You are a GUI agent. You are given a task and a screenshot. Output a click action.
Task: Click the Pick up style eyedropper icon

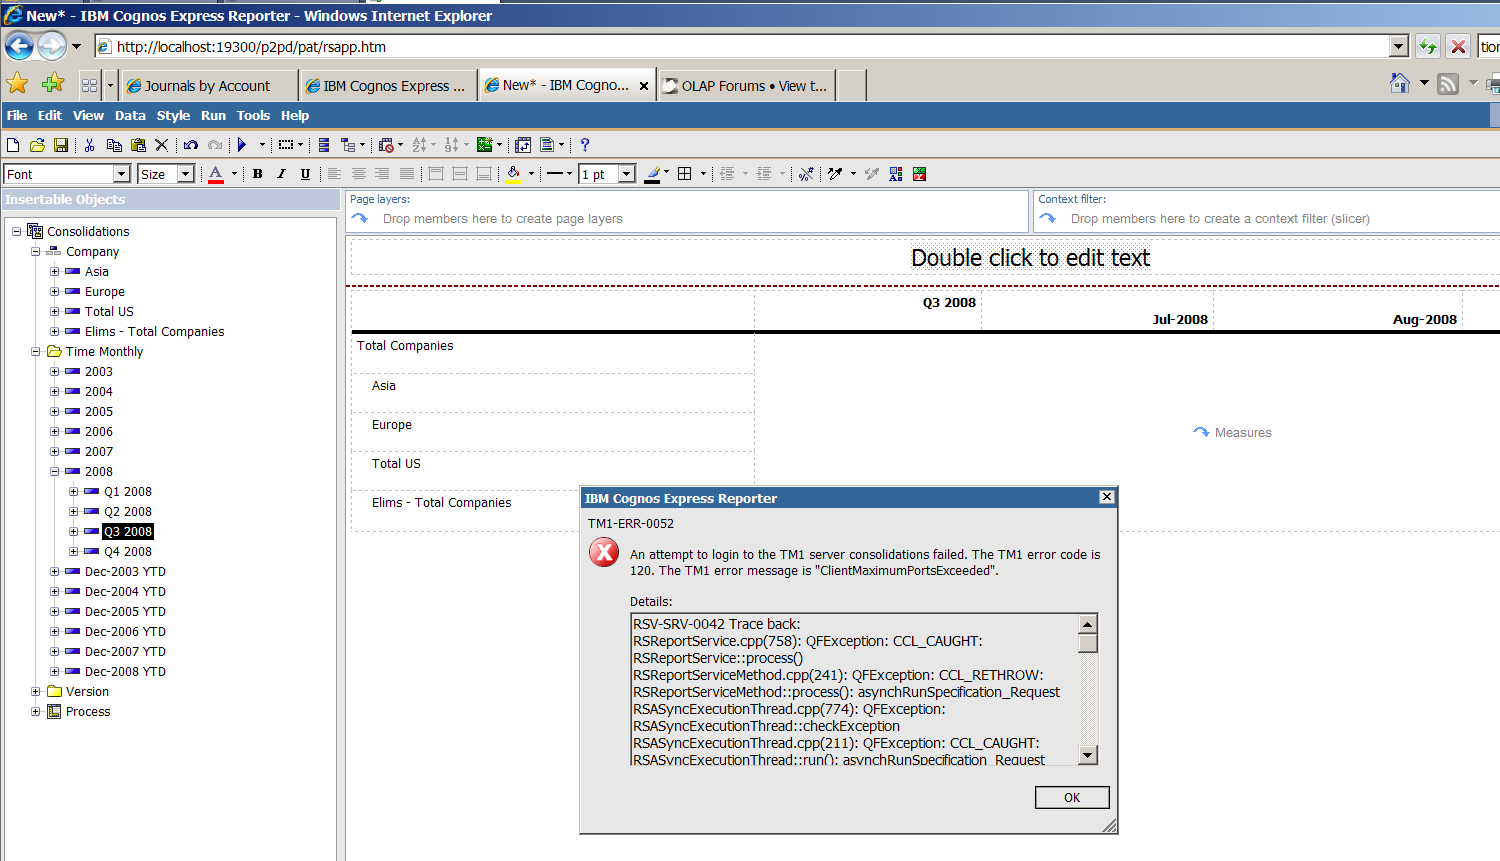click(835, 174)
